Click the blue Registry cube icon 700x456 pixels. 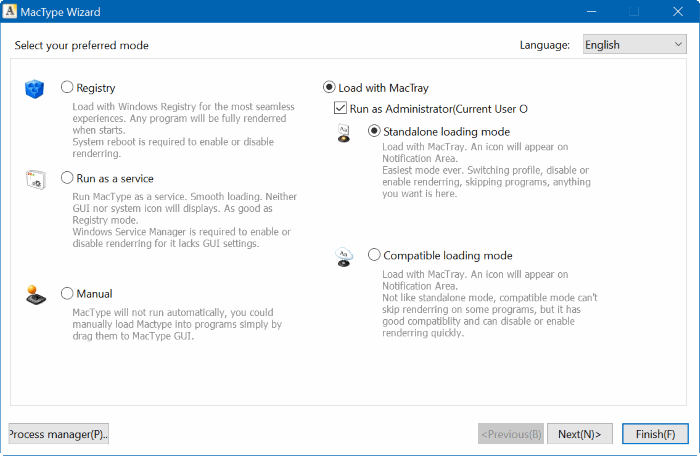pyautogui.click(x=35, y=89)
